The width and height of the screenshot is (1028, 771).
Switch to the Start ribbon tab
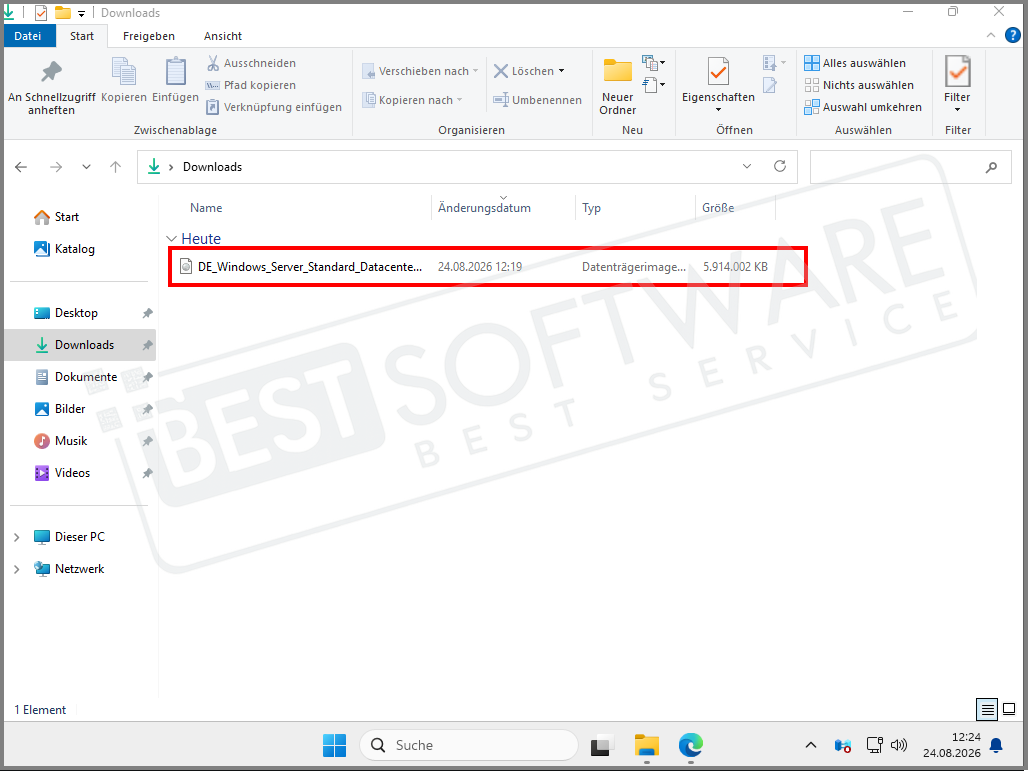coord(82,36)
